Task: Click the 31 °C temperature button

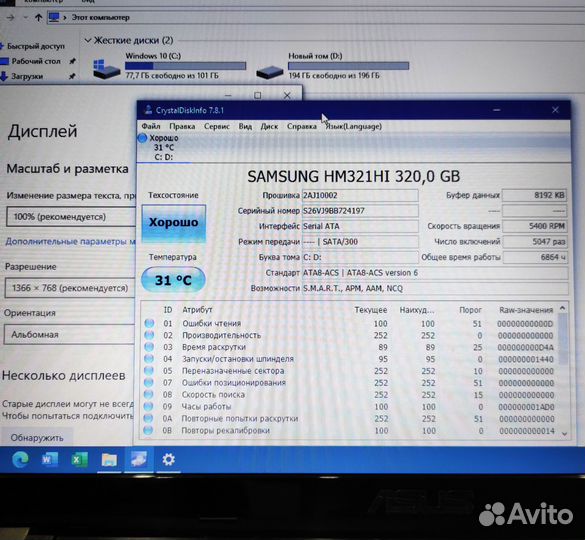Action: pyautogui.click(x=173, y=280)
